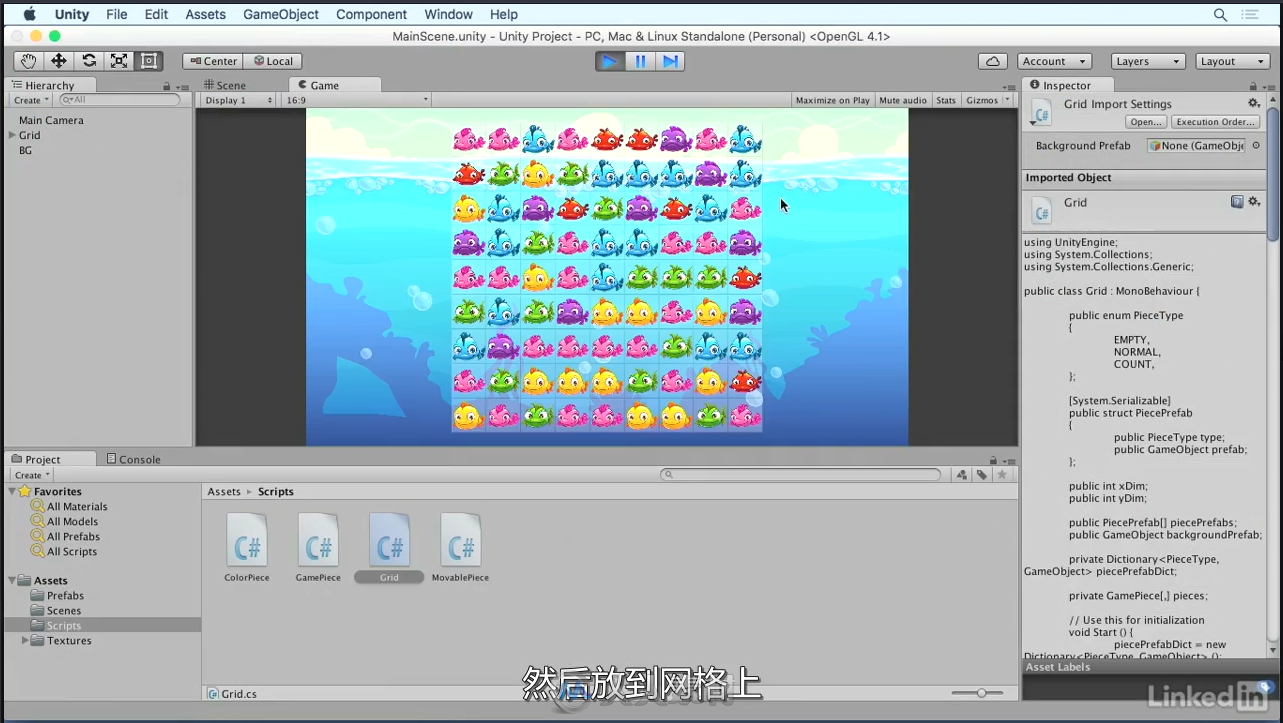1283x723 pixels.
Task: Select the Rect transform tool
Action: [149, 61]
